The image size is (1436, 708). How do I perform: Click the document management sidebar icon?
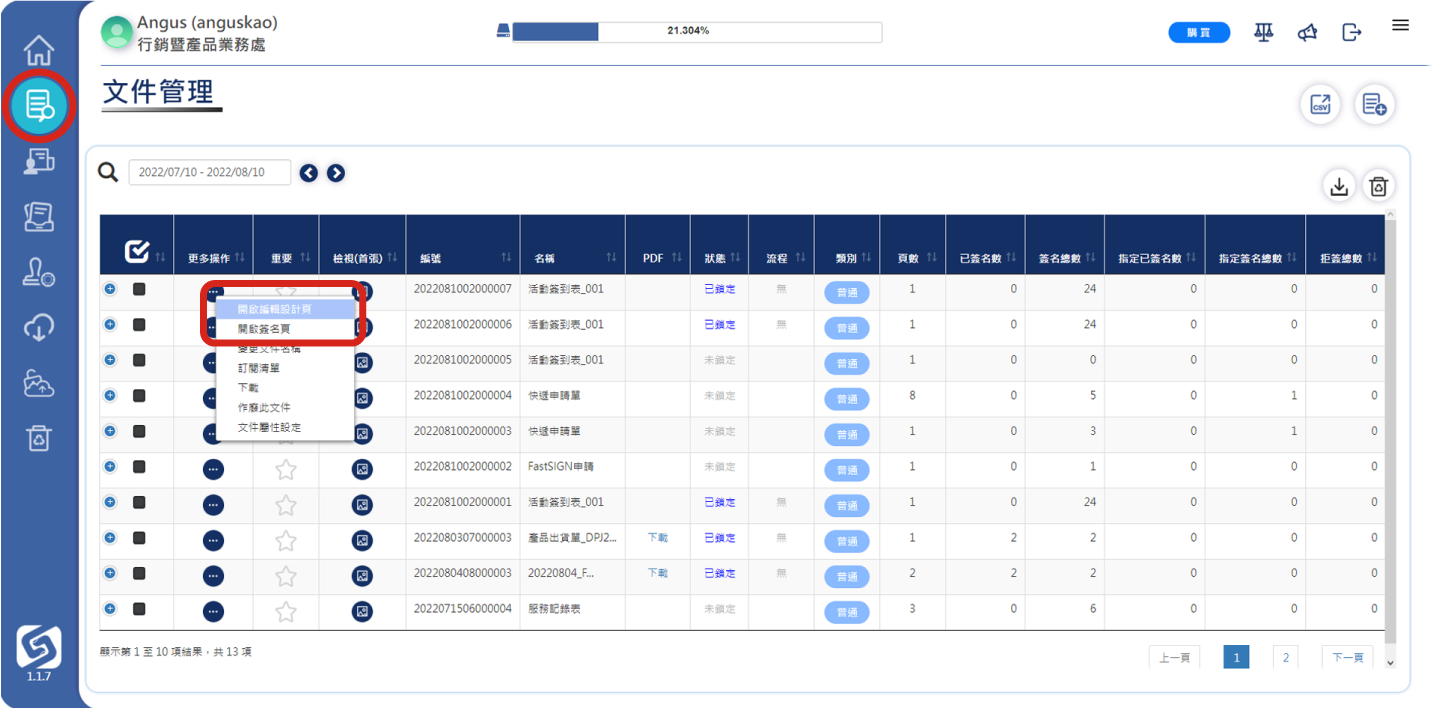click(39, 105)
